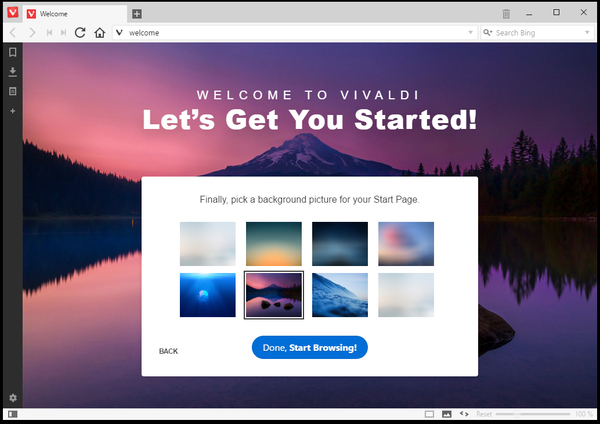Viewport: 600px width, 424px height.
Task: Open the Notes panel icon
Action: (13, 91)
